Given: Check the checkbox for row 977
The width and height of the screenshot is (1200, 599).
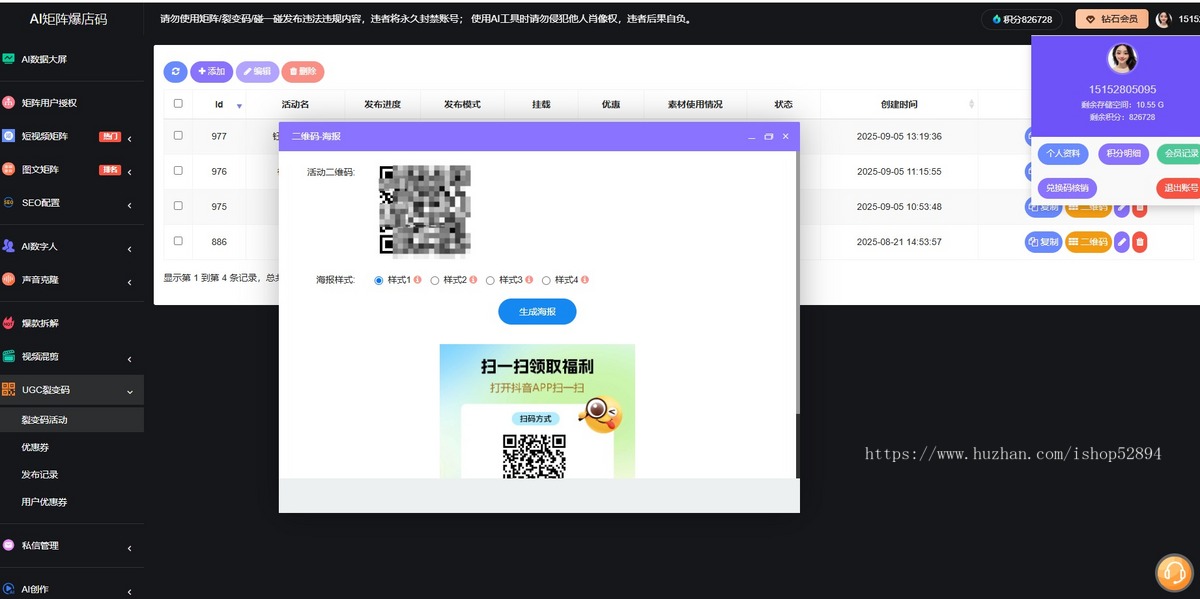Looking at the screenshot, I should pyautogui.click(x=178, y=135).
